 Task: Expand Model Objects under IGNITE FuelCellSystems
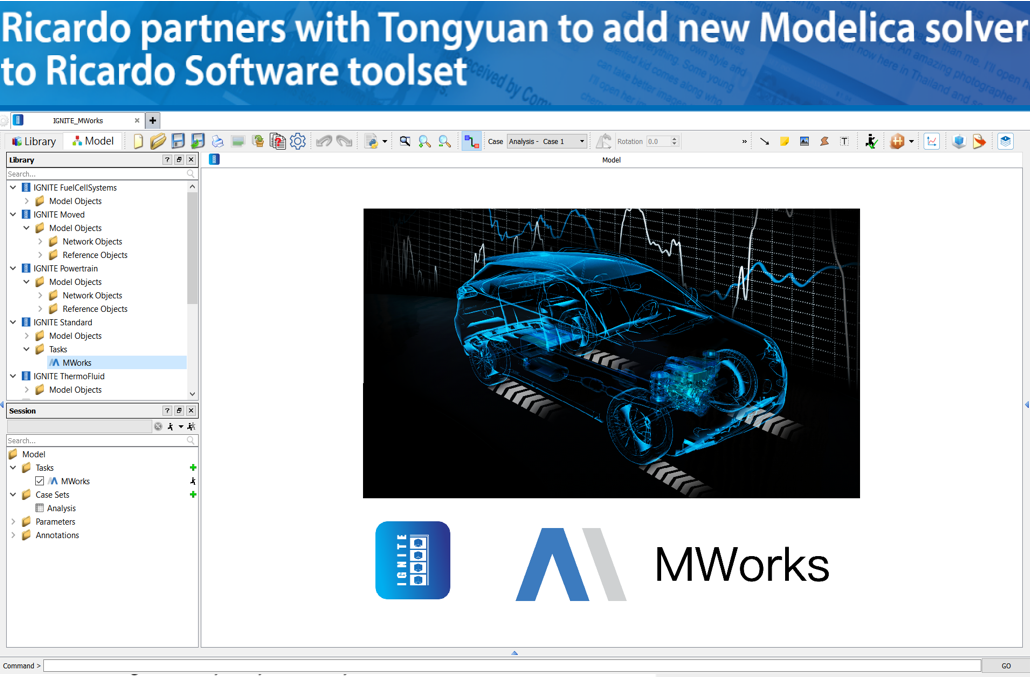tap(26, 201)
